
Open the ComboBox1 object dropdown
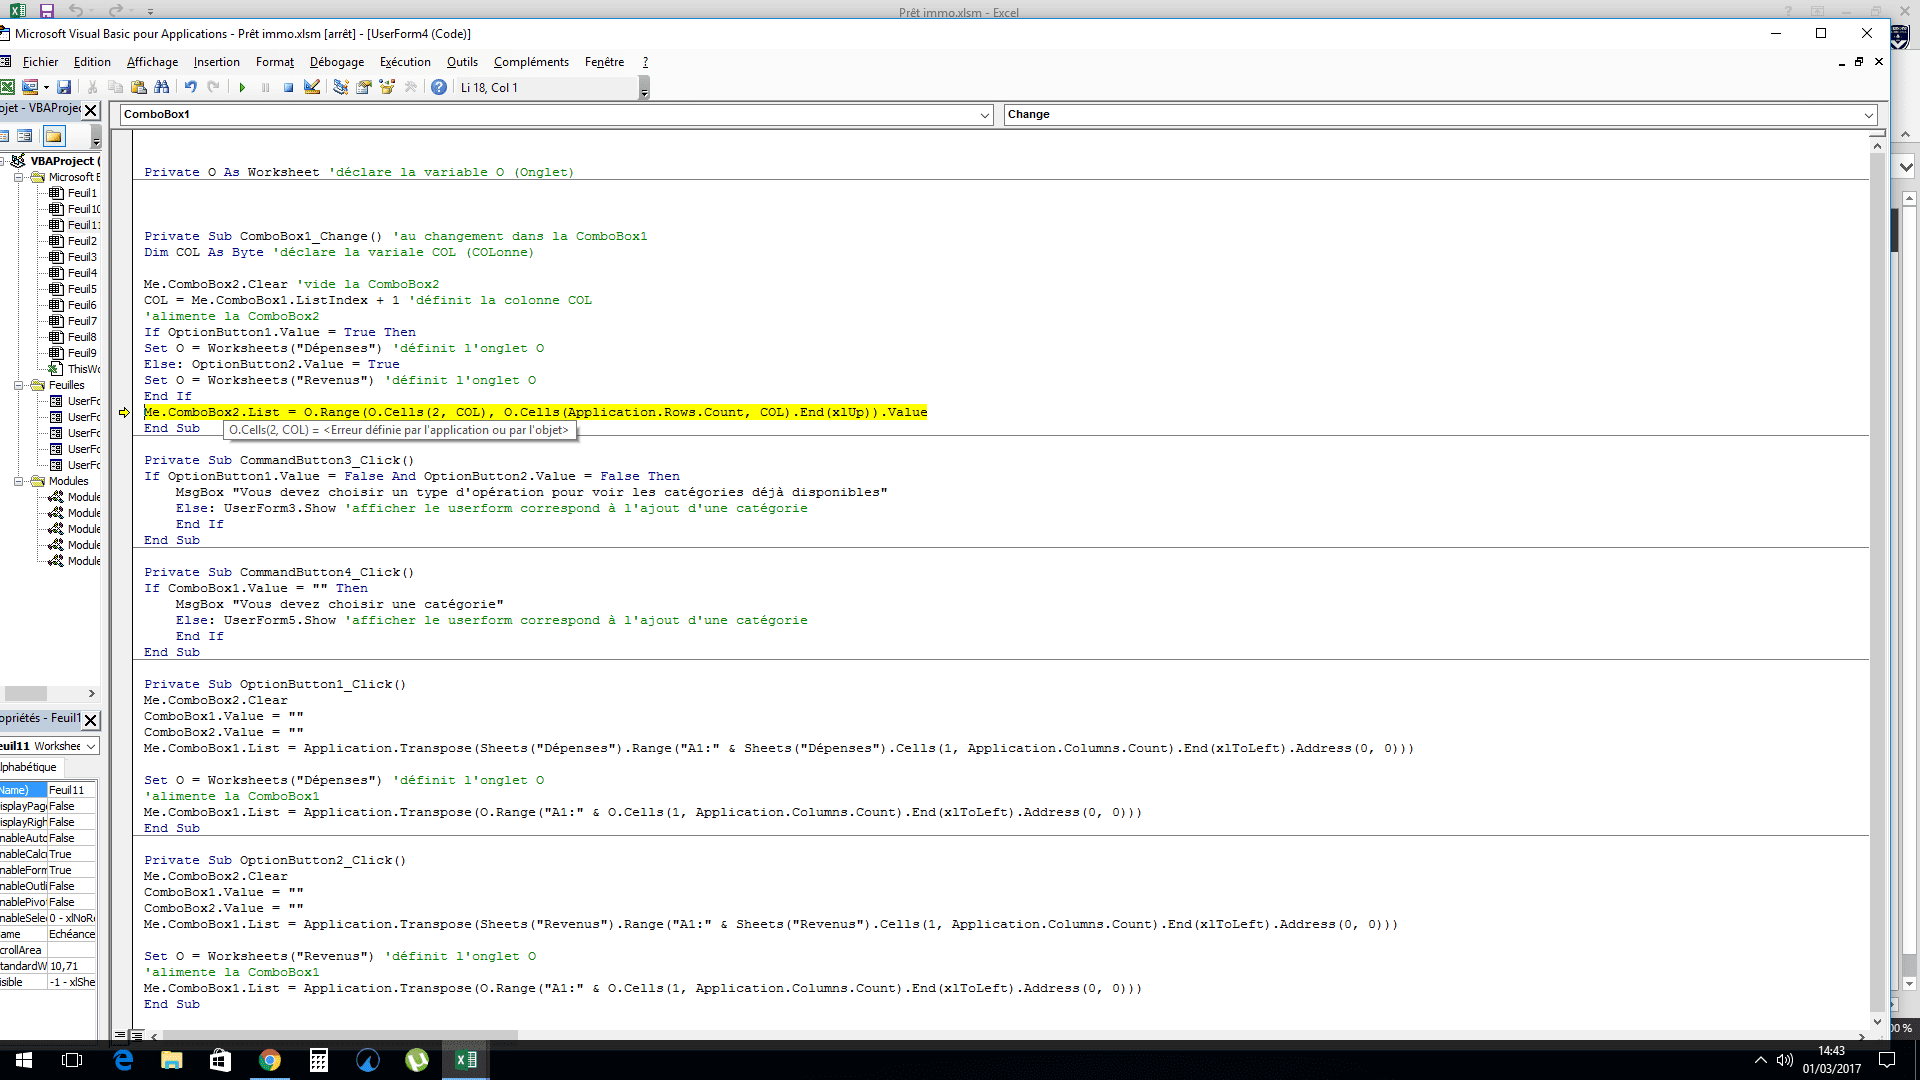[984, 115]
